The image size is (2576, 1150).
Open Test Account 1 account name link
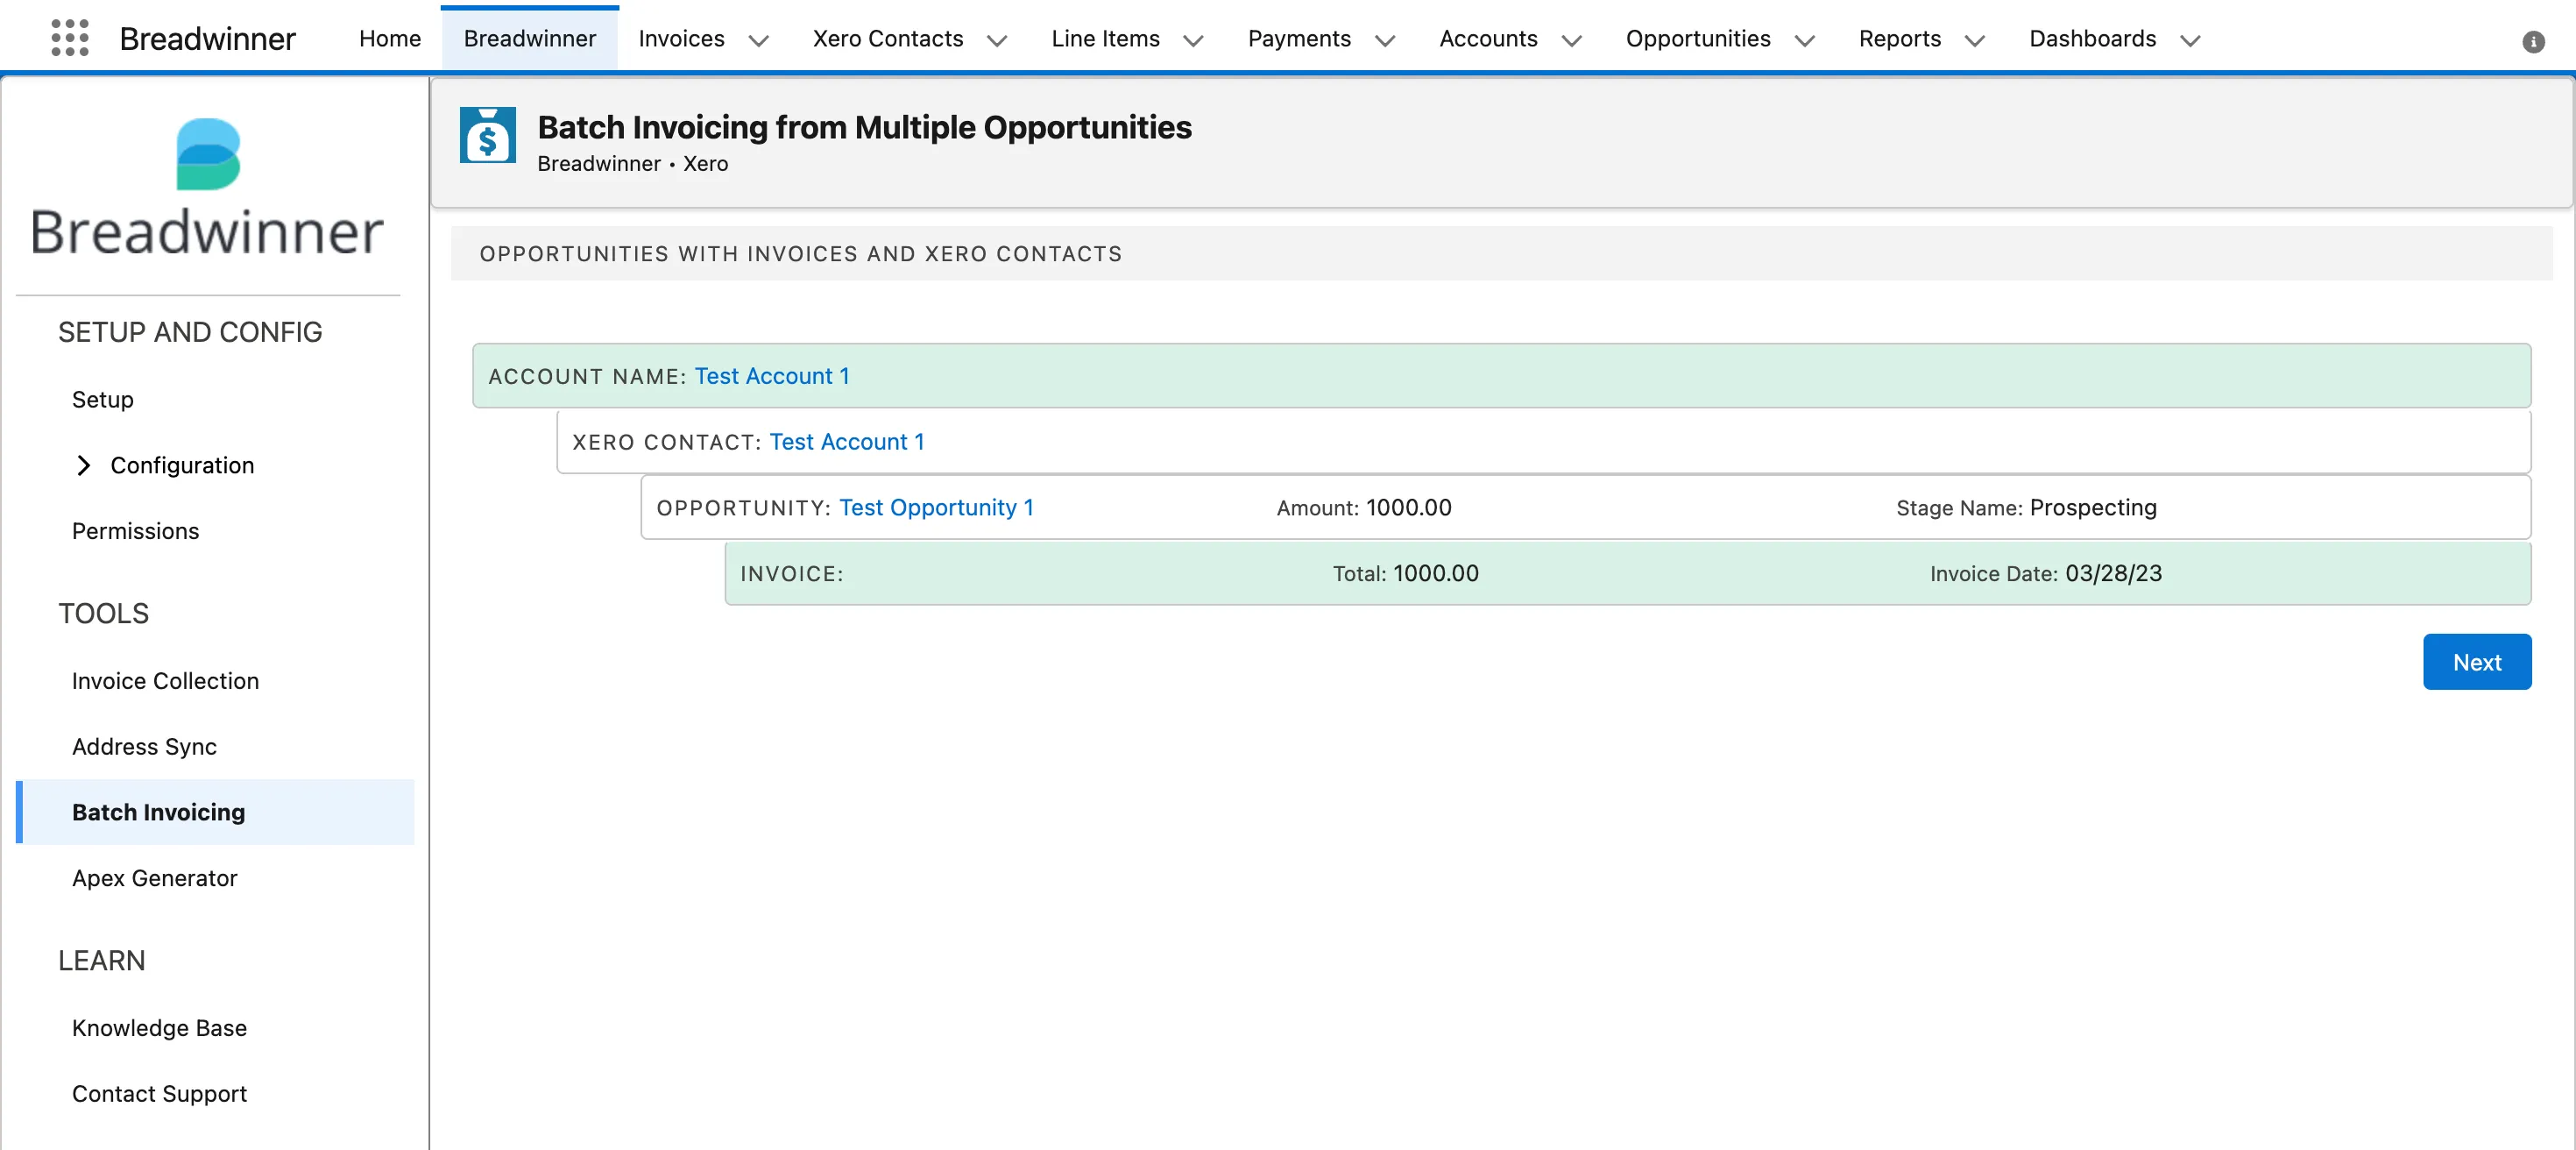tap(771, 376)
